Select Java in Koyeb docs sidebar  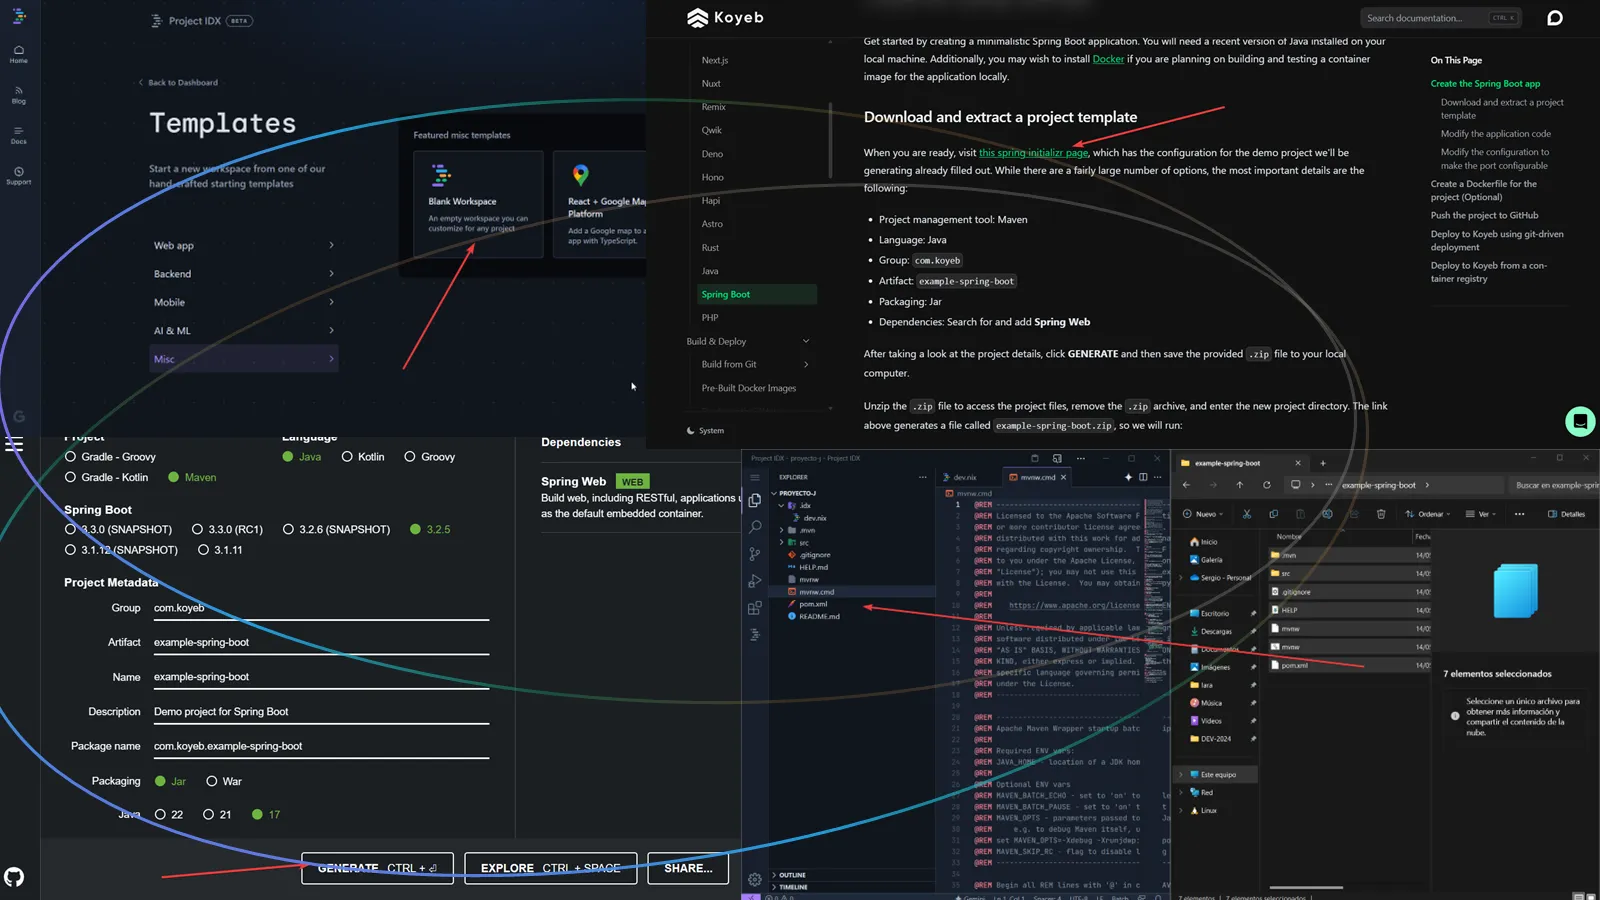tap(710, 271)
